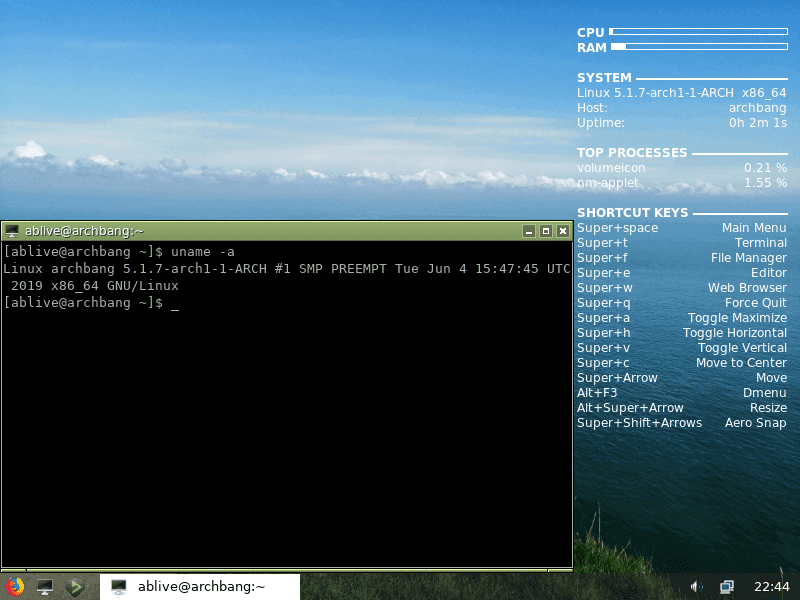The height and width of the screenshot is (600, 800).
Task: Open the network monitor tray icon
Action: 726,588
